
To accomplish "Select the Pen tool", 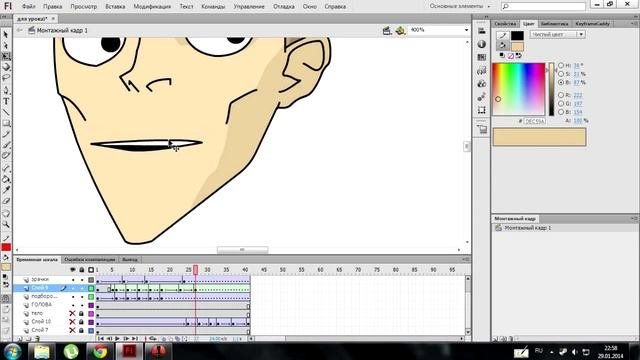I will [6, 90].
